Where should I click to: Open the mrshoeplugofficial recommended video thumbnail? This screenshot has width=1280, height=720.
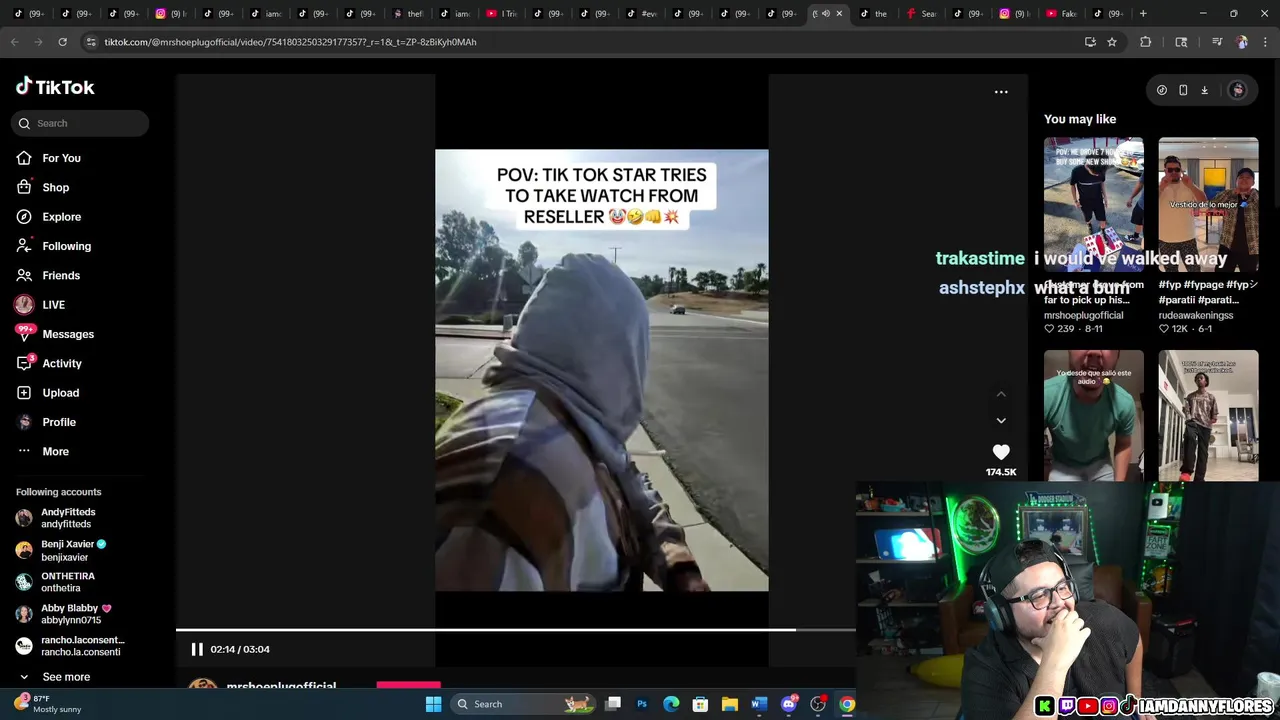coord(1094,204)
